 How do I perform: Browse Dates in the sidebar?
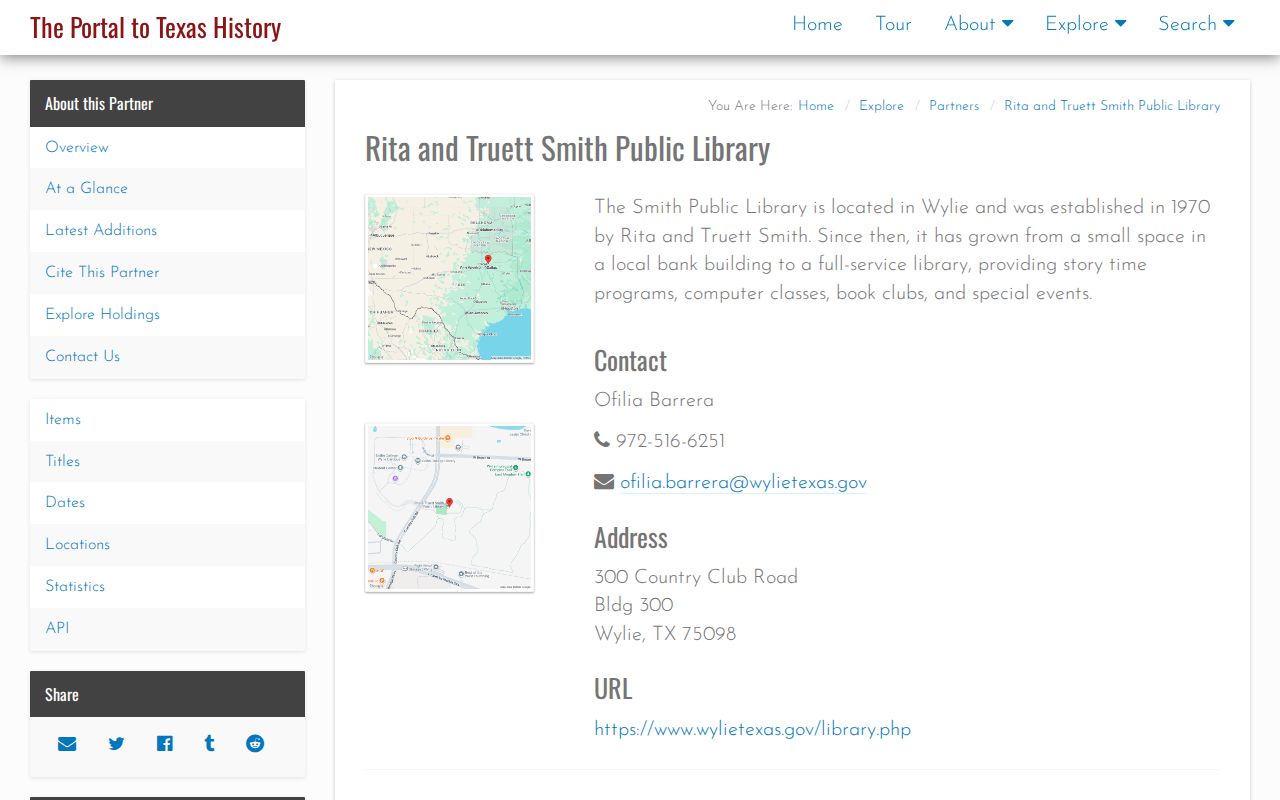(167, 502)
